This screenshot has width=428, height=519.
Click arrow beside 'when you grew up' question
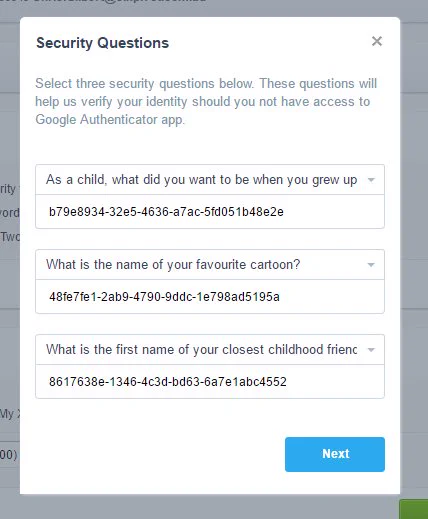(x=371, y=180)
